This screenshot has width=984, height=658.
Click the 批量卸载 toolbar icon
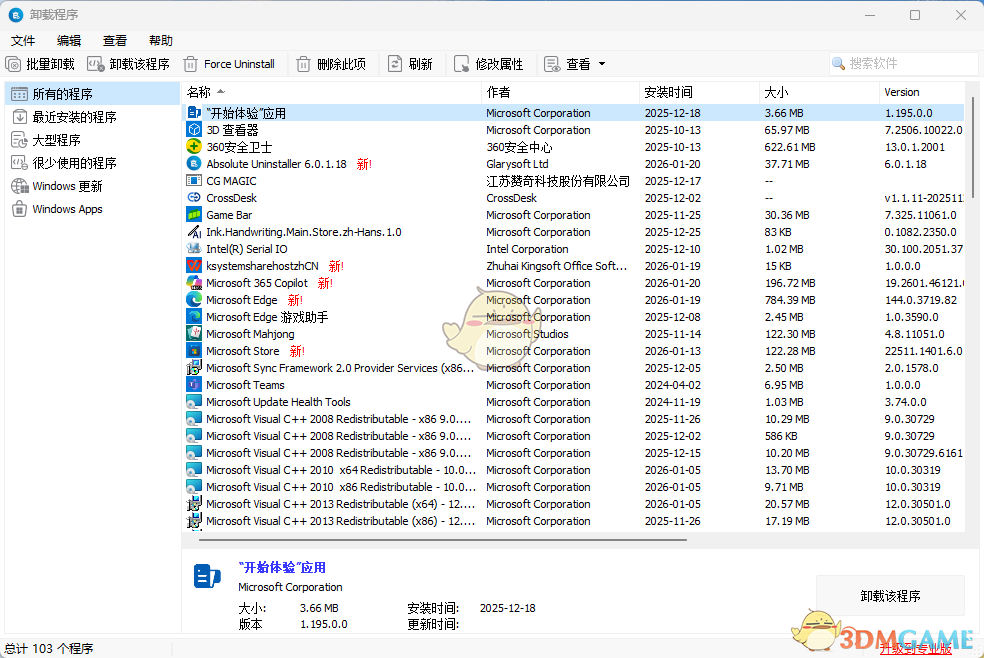13,63
